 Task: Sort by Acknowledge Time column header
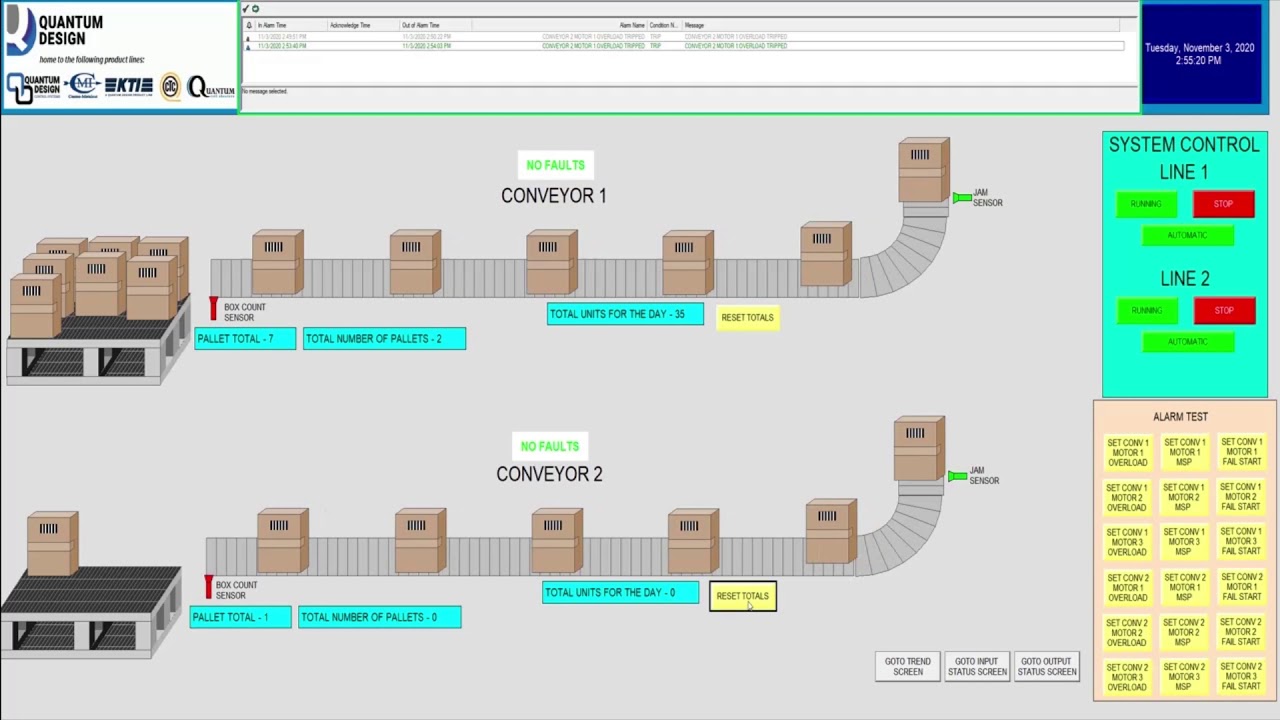click(x=363, y=25)
